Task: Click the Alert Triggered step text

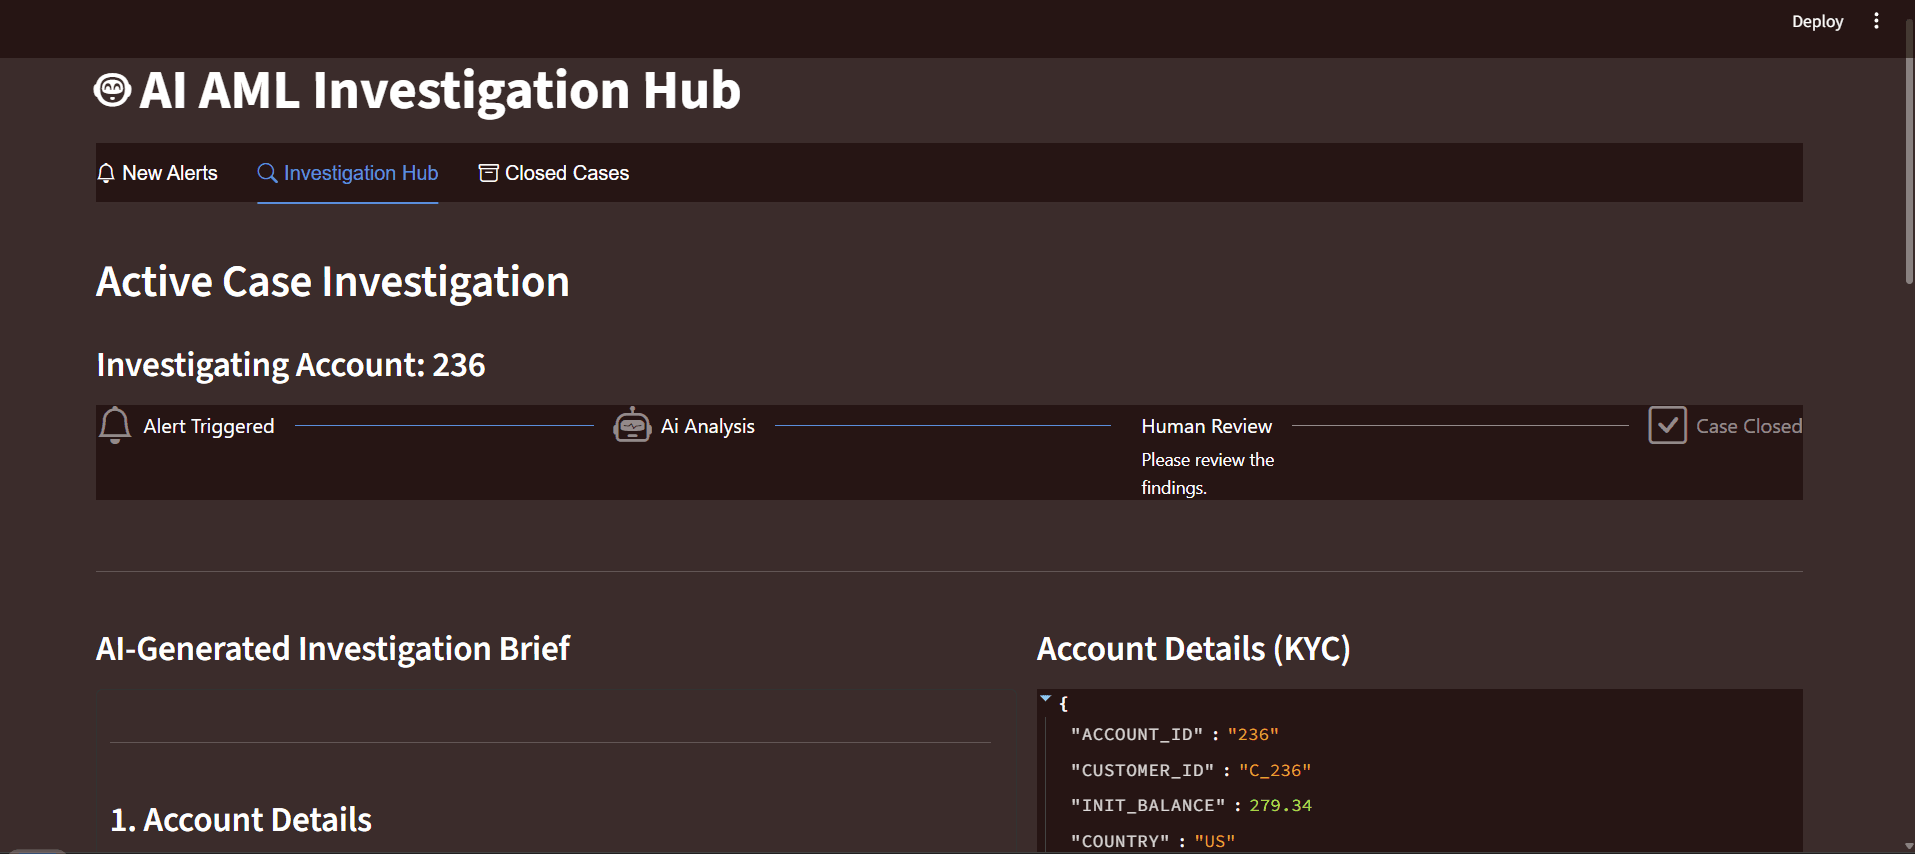Action: pyautogui.click(x=209, y=426)
